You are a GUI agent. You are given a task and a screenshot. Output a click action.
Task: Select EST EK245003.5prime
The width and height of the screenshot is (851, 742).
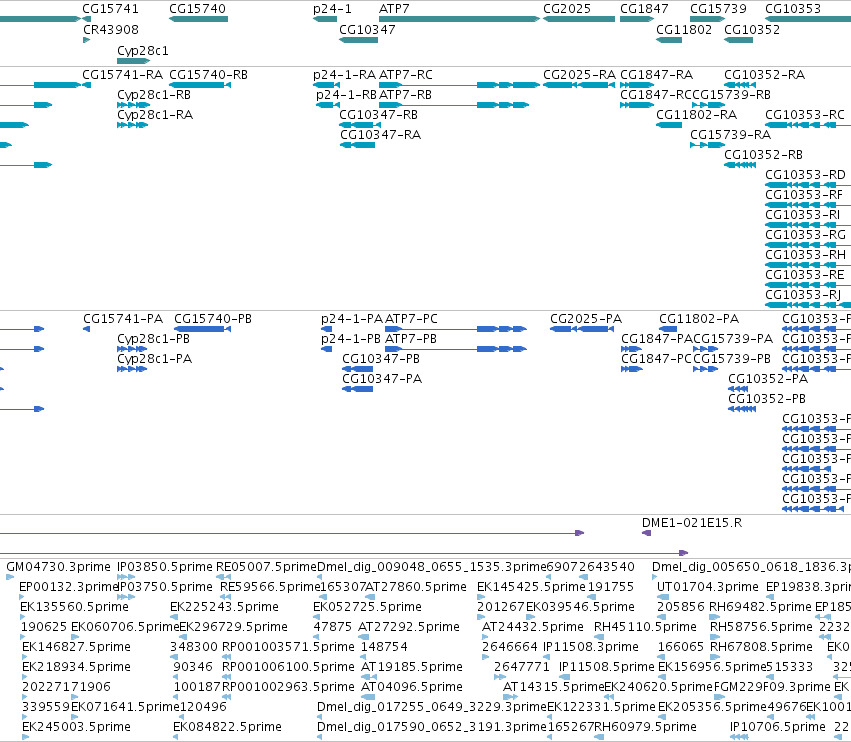click(x=77, y=727)
